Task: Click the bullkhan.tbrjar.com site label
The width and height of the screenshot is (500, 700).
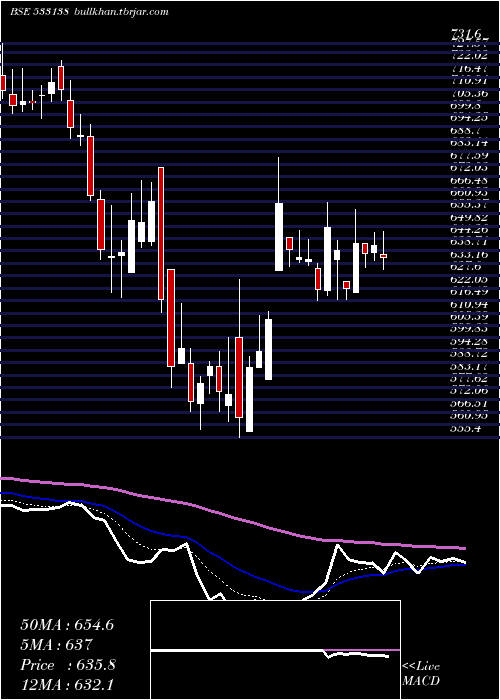Action: point(120,12)
